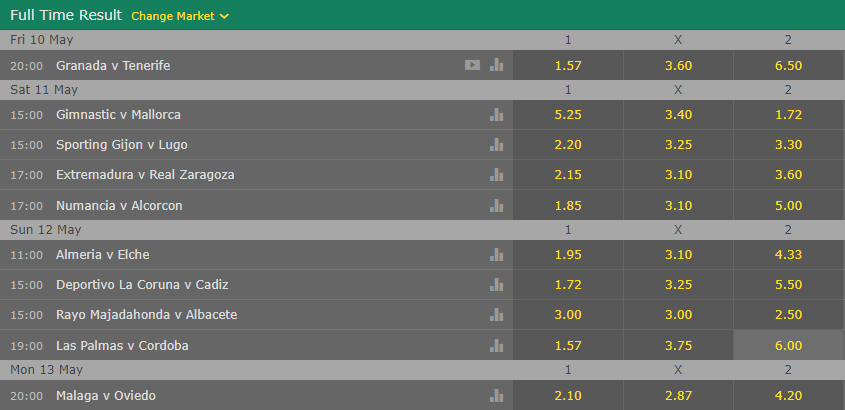Select Granada home win odds 1.57
The width and height of the screenshot is (845, 410).
(x=568, y=65)
